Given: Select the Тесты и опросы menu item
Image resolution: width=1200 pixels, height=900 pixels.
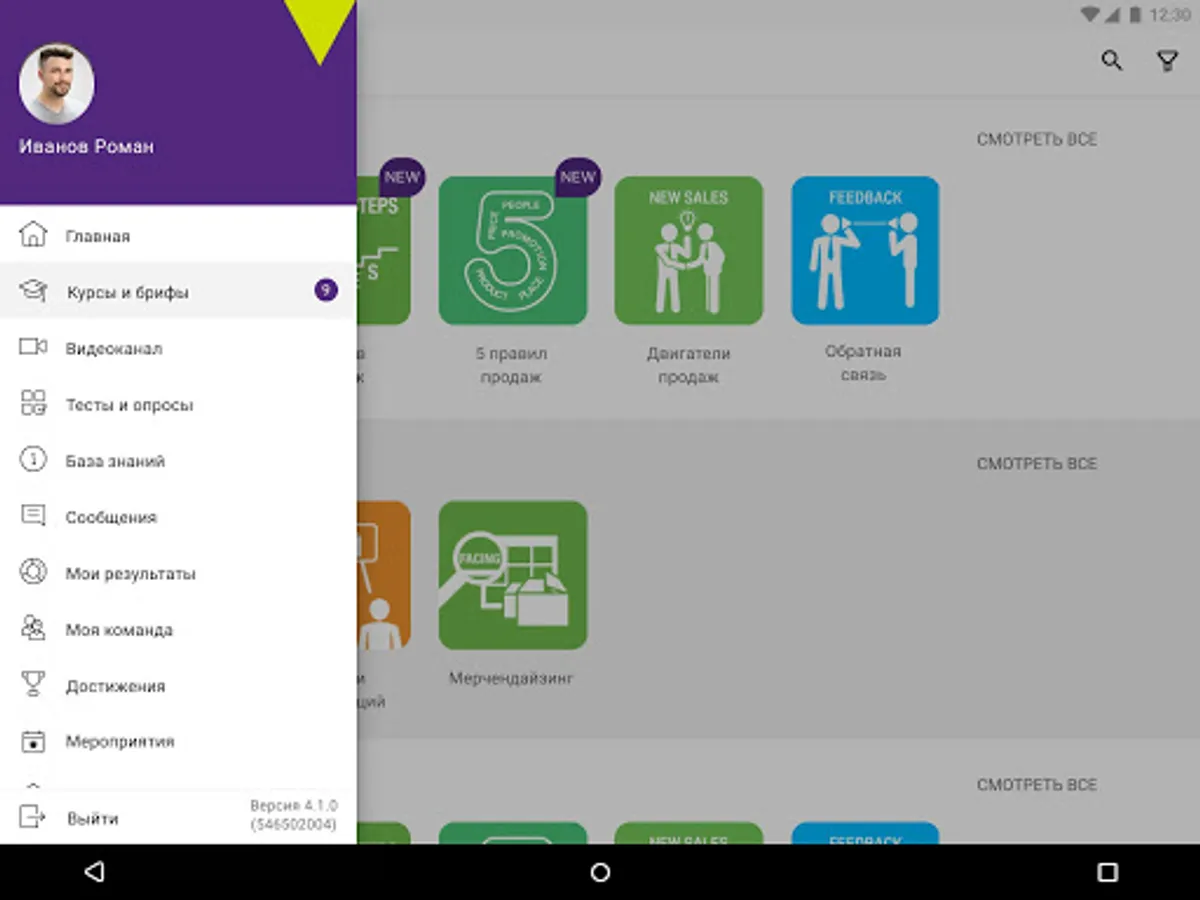Looking at the screenshot, I should pyautogui.click(x=178, y=404).
